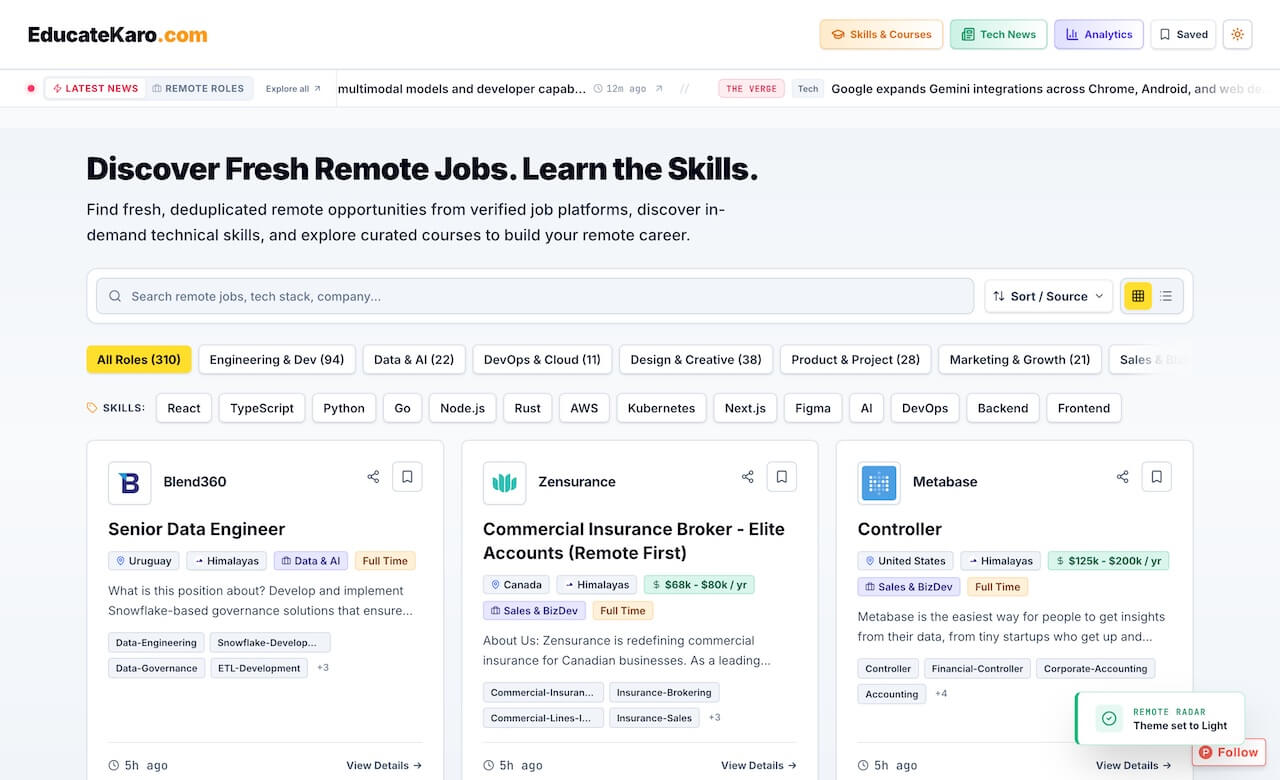The image size is (1280, 780).
Task: Click the Metabase company logo
Action: (879, 483)
